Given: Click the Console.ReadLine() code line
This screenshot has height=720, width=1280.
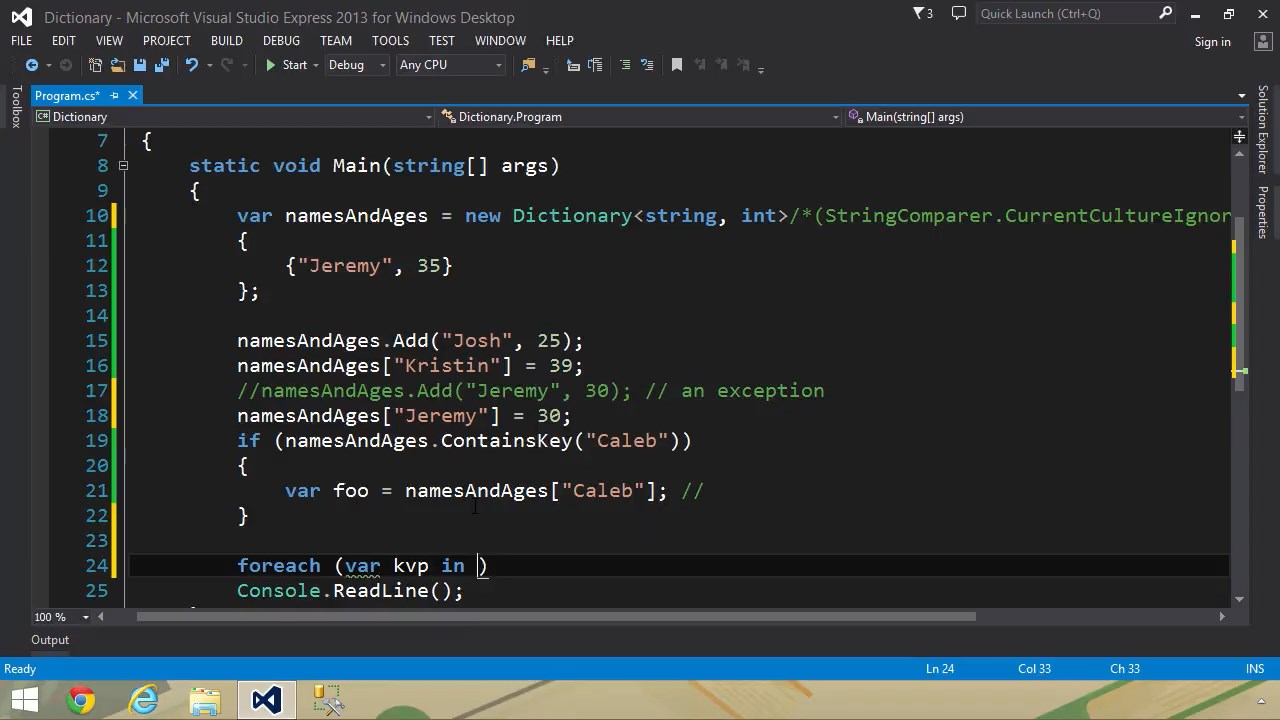Looking at the screenshot, I should click(350, 591).
